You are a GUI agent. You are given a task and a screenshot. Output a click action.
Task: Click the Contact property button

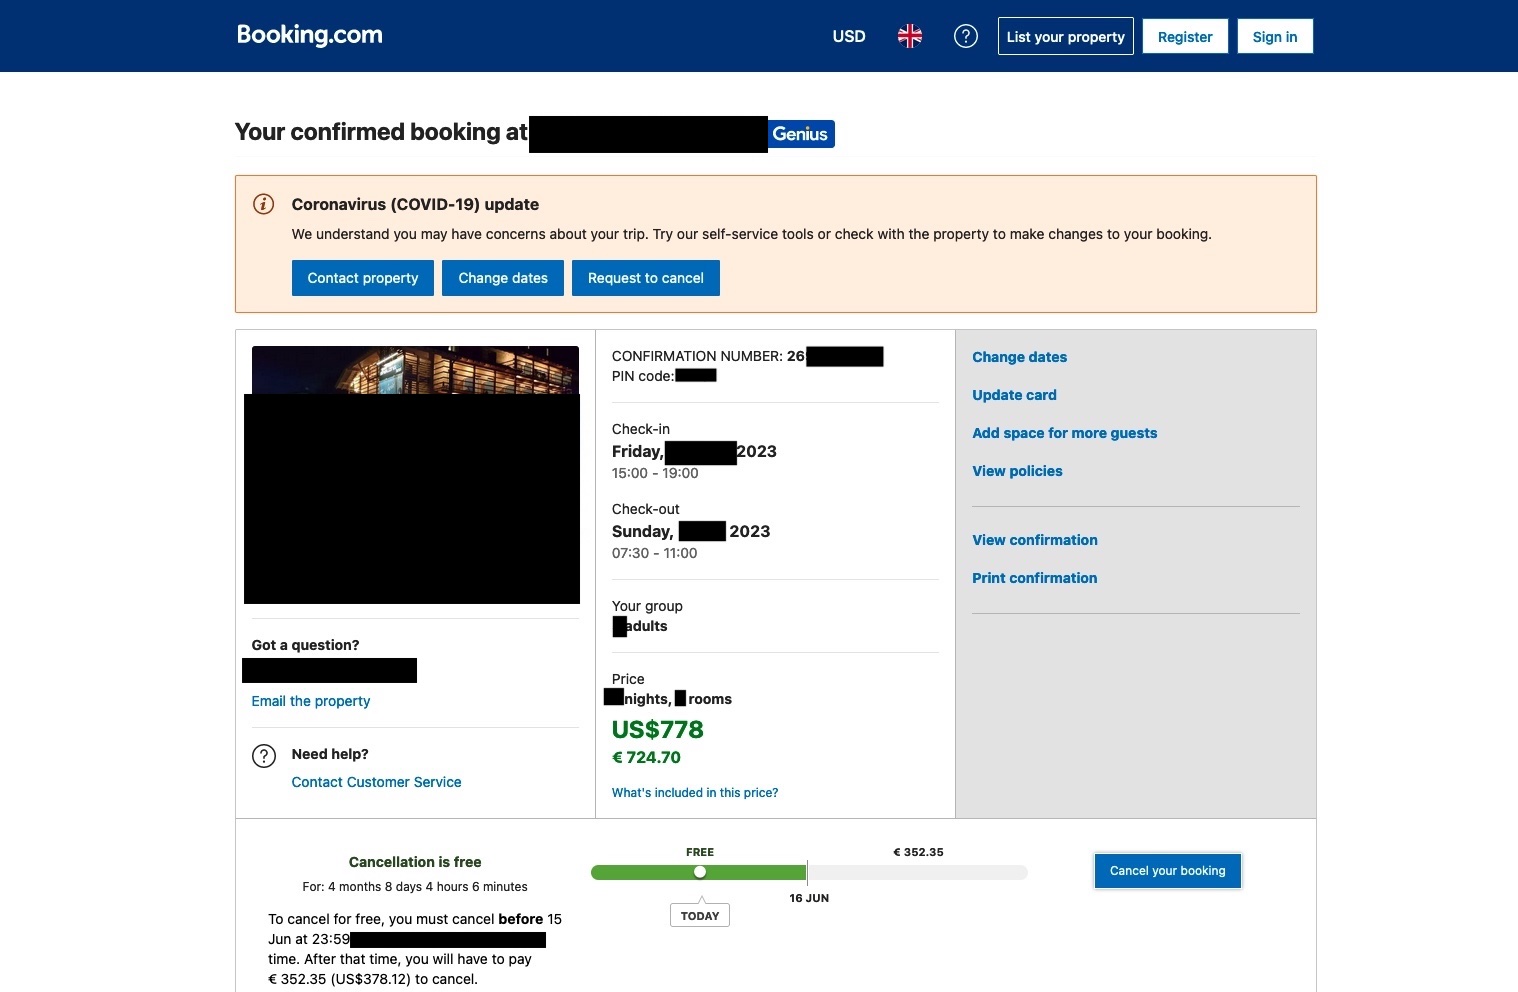[362, 278]
